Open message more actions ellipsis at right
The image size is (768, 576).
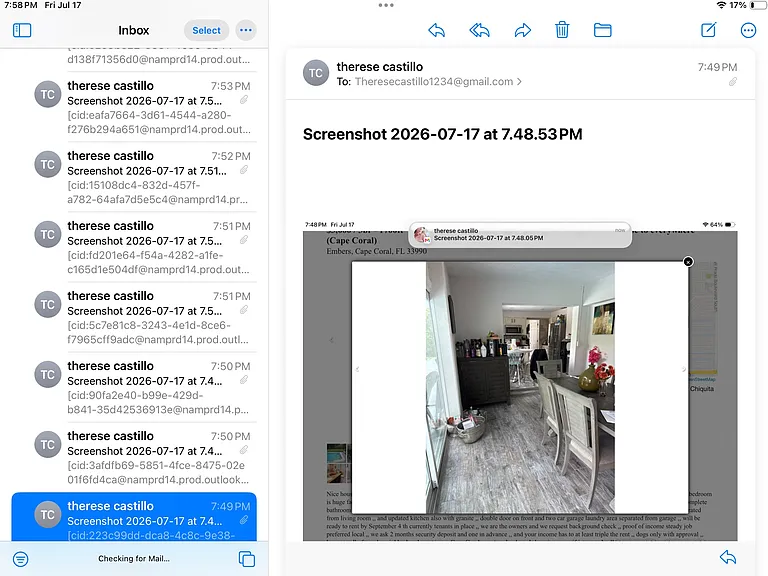[x=748, y=30]
